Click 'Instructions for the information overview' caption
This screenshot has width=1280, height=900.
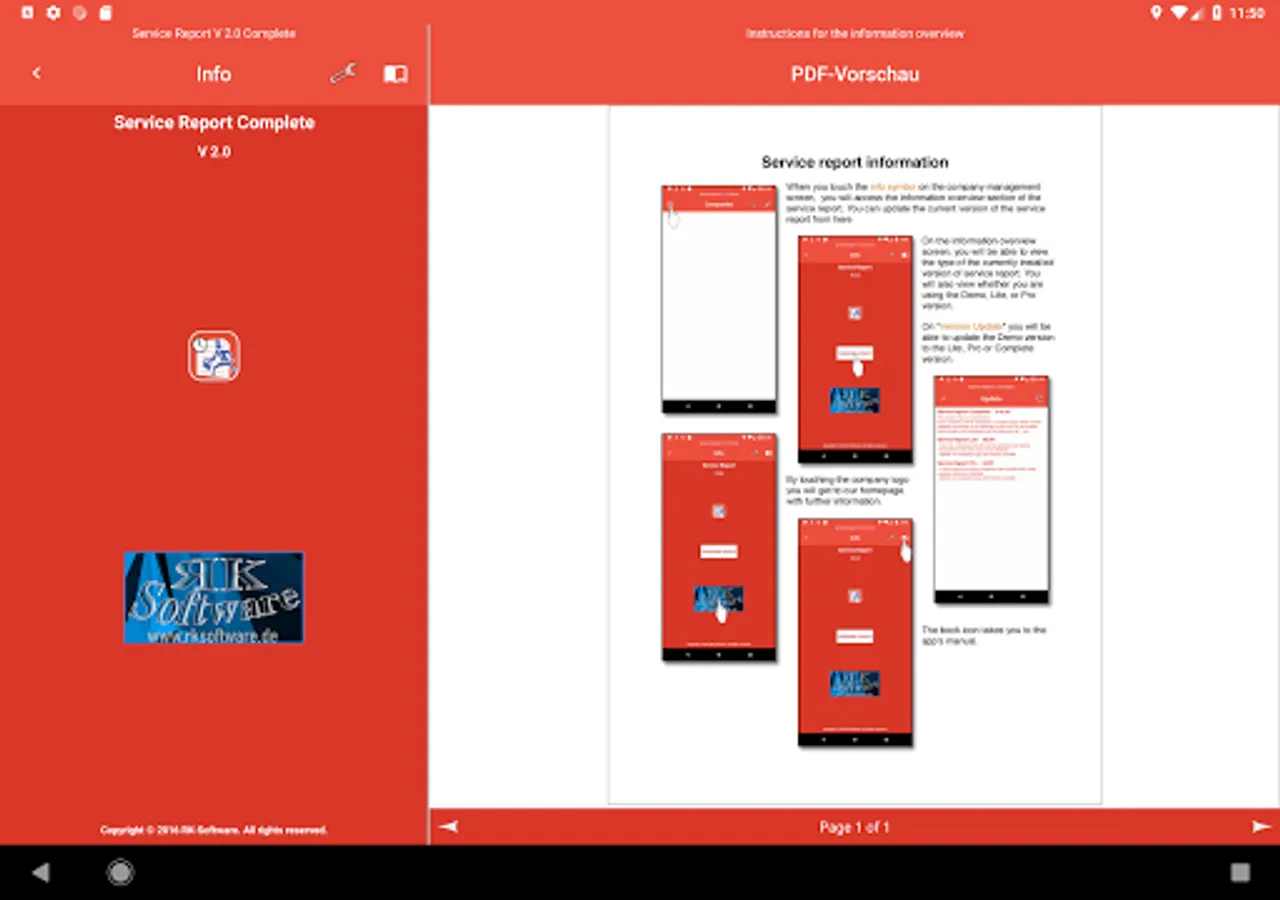(855, 33)
